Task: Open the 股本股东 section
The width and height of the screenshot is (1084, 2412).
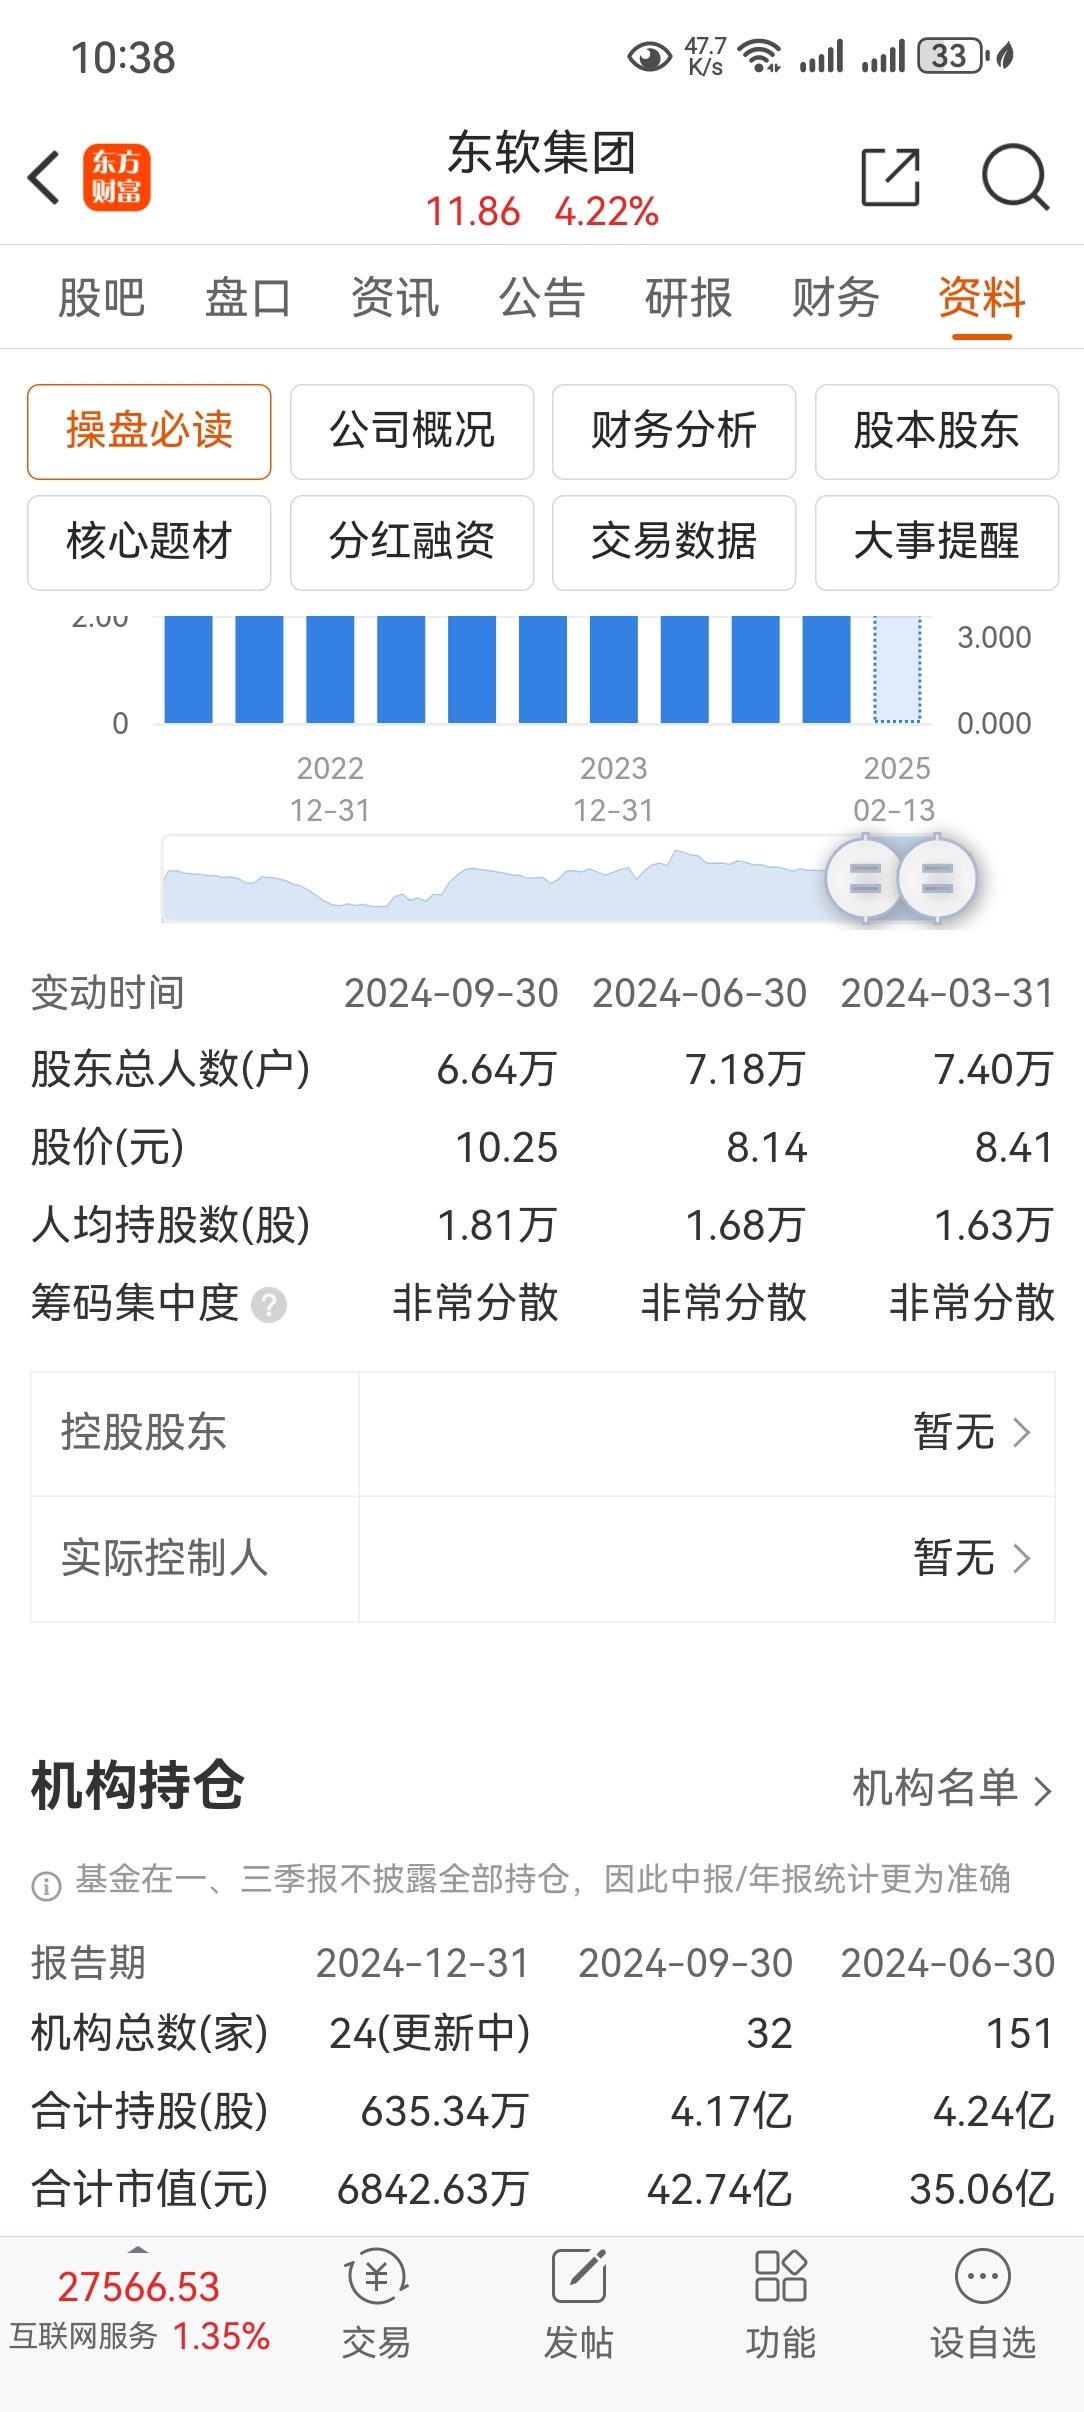Action: (937, 432)
